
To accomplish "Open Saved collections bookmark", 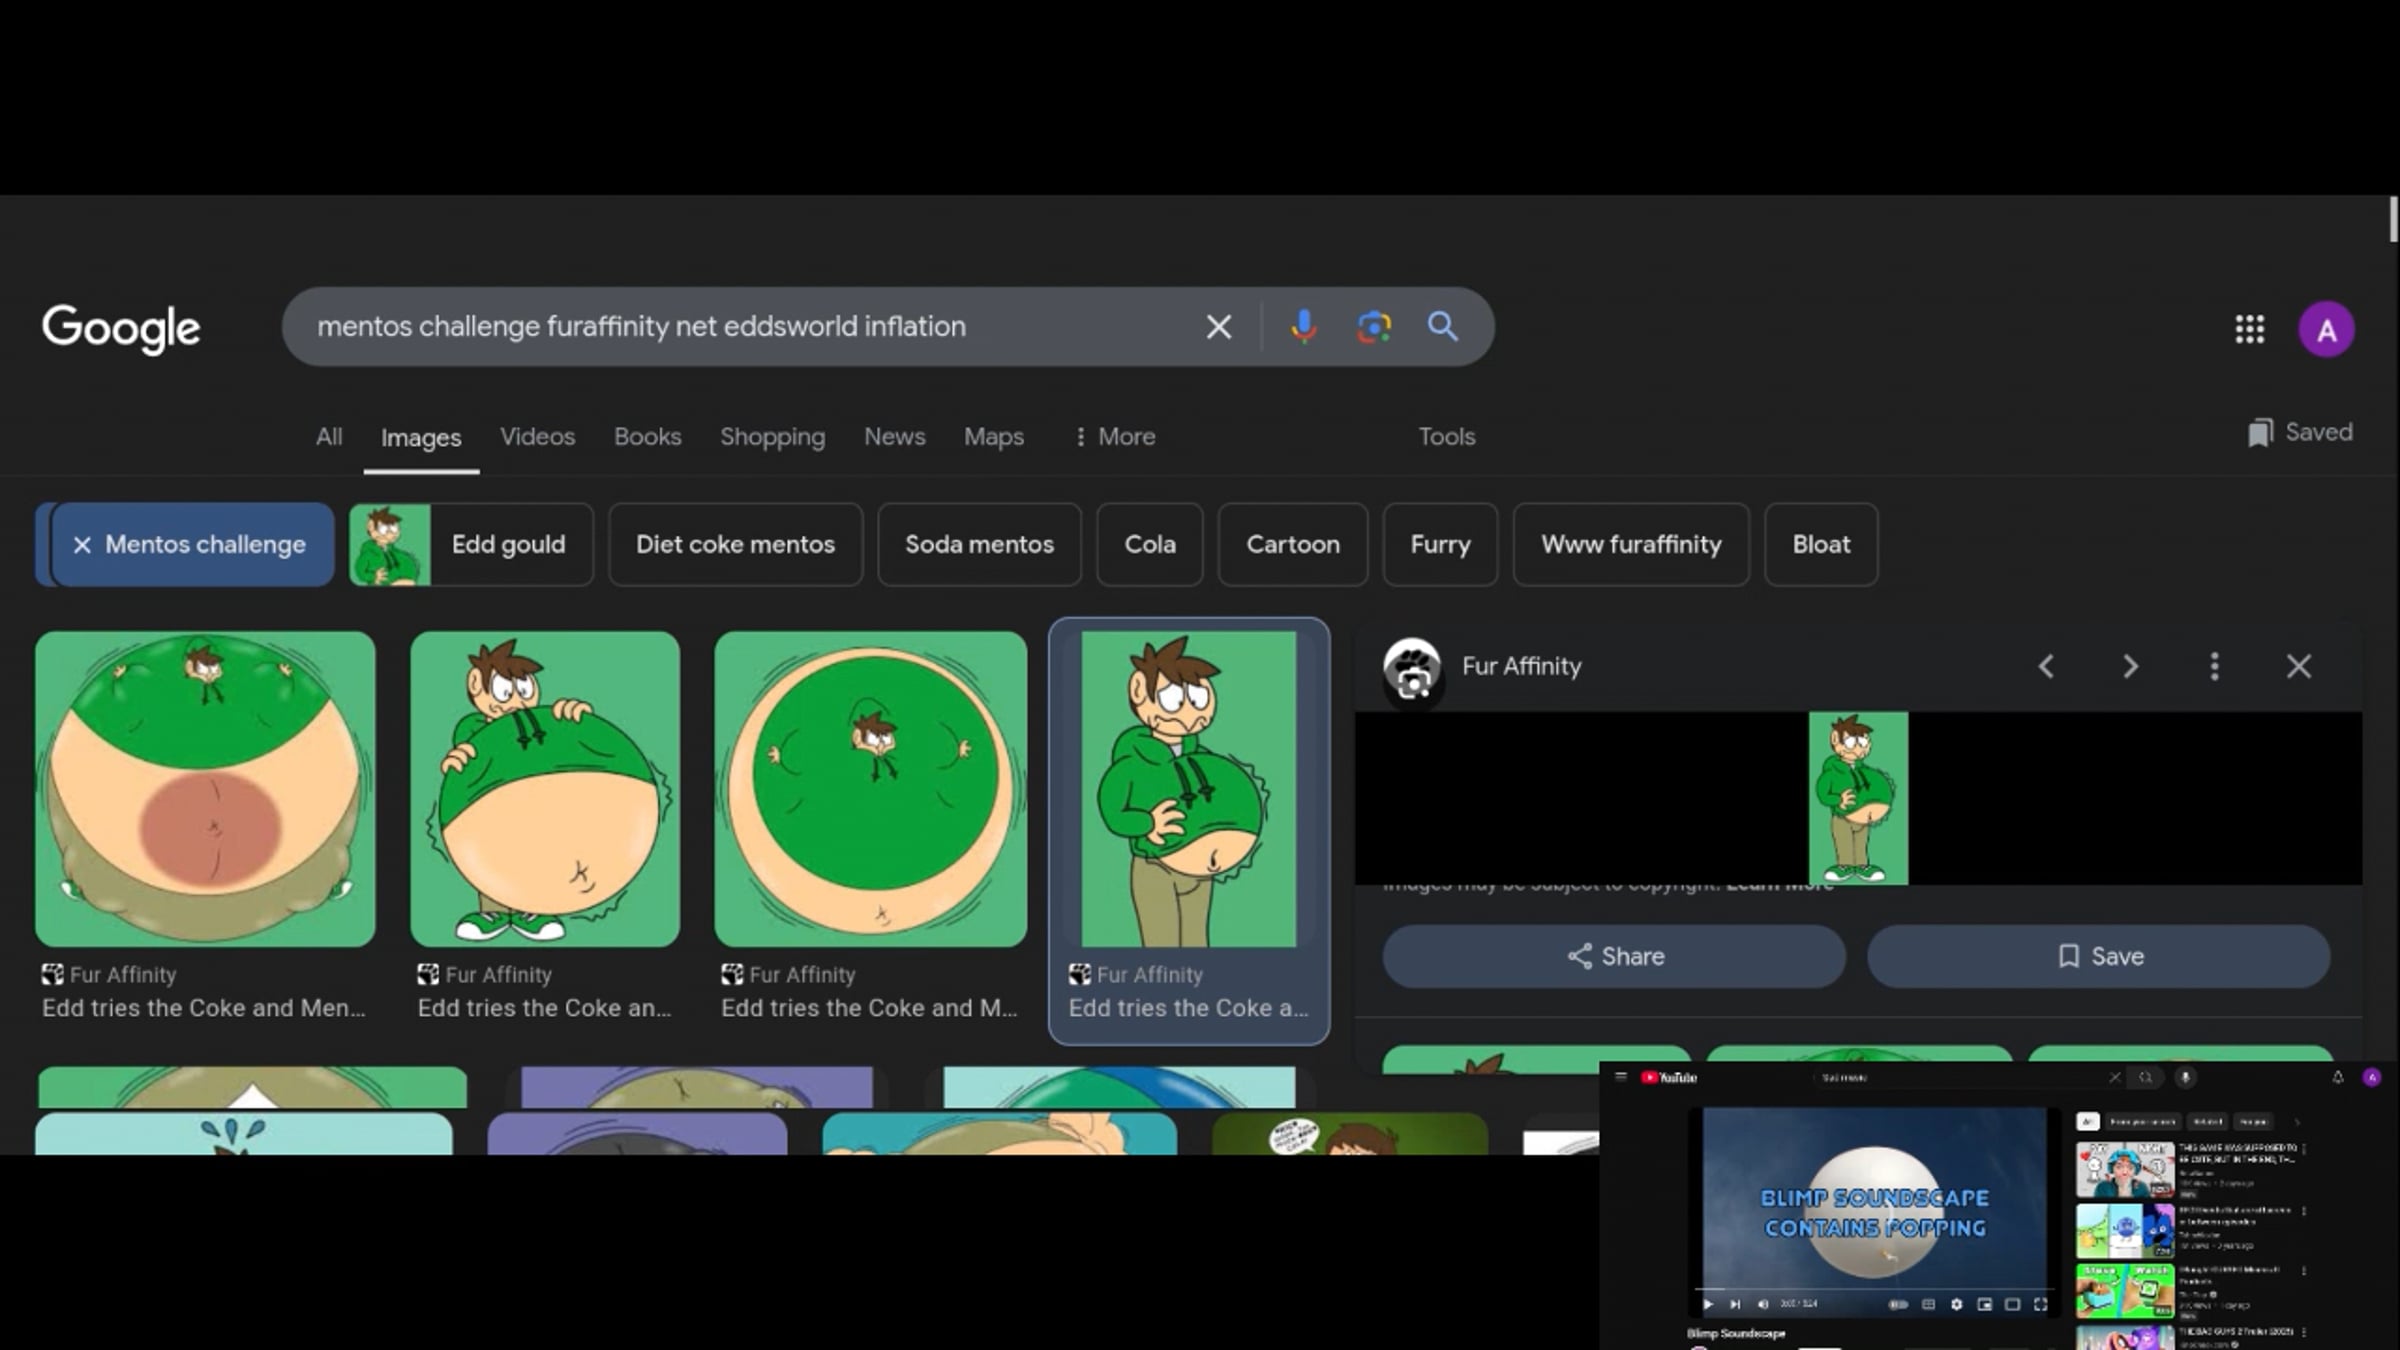I will [2300, 432].
